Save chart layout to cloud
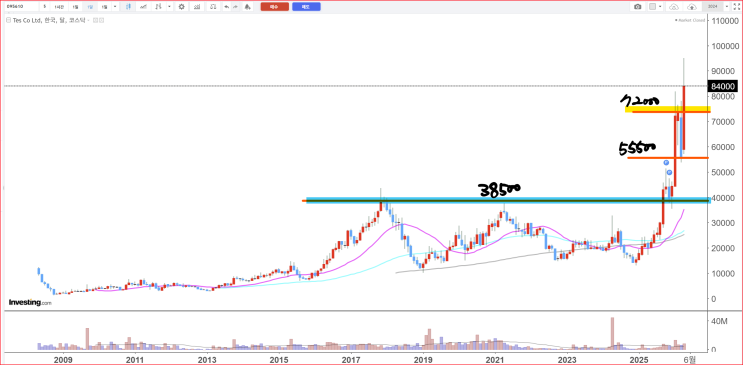The image size is (743, 365). (x=692, y=7)
